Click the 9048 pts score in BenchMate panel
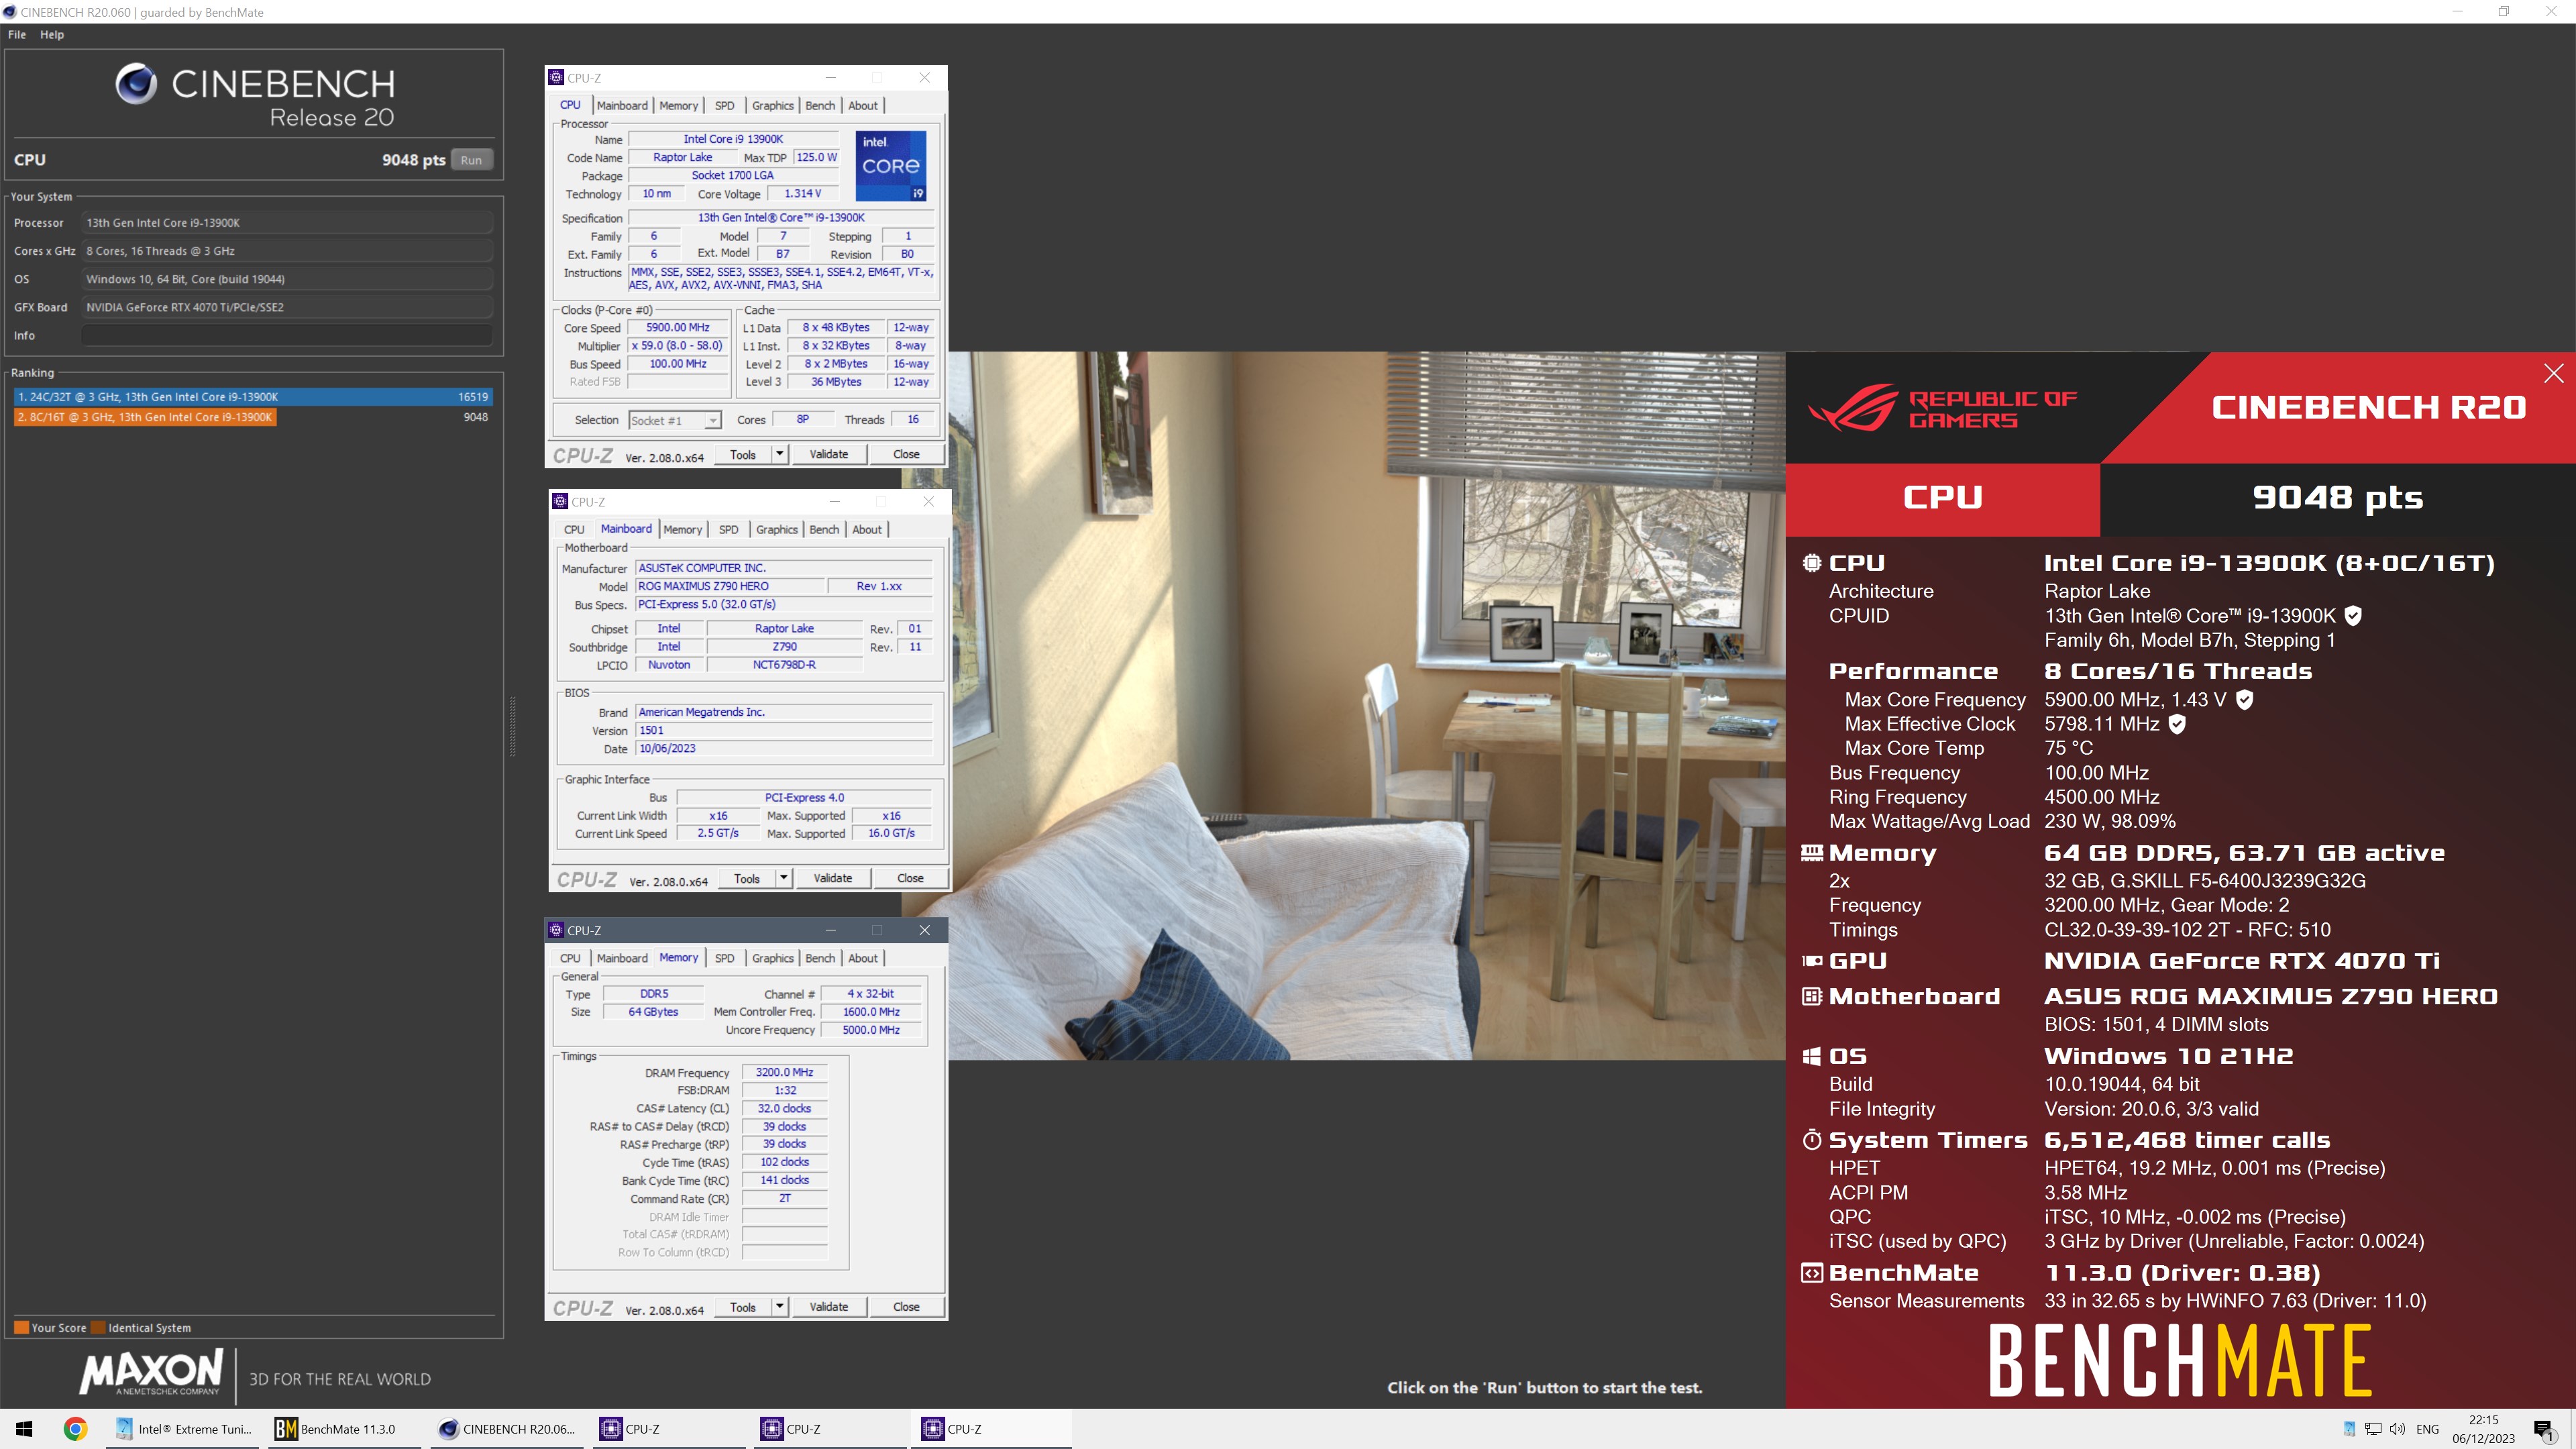The height and width of the screenshot is (1449, 2576). (x=2338, y=498)
